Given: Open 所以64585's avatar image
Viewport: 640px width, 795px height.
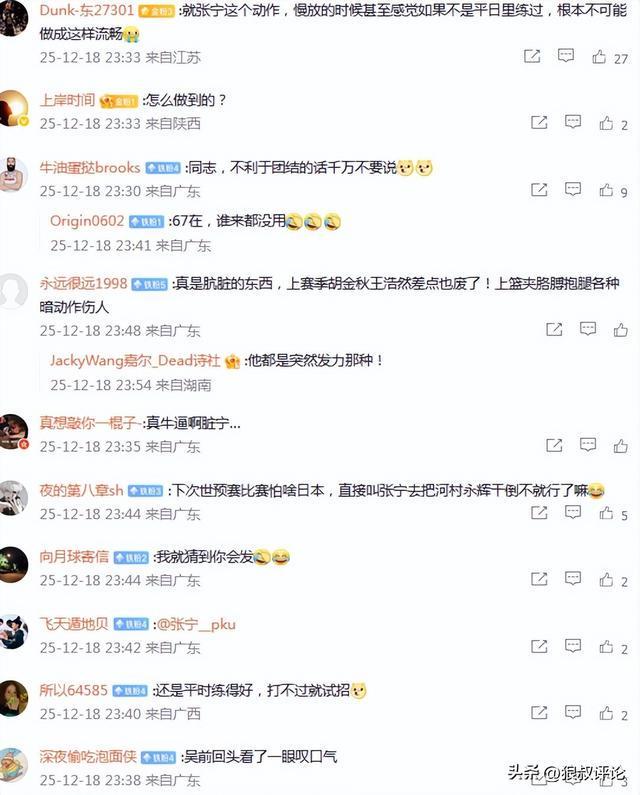Looking at the screenshot, I should click(13, 698).
